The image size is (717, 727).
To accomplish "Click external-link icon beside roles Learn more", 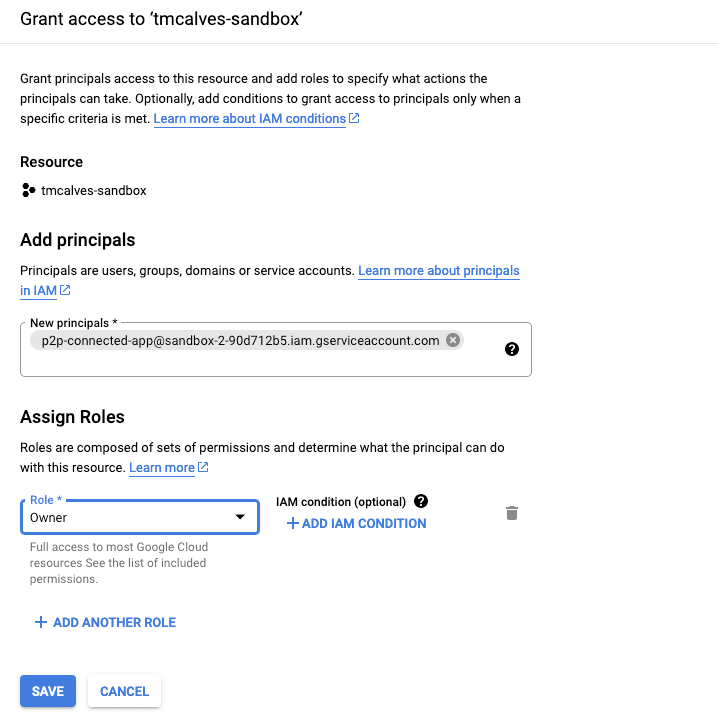I will point(203,468).
